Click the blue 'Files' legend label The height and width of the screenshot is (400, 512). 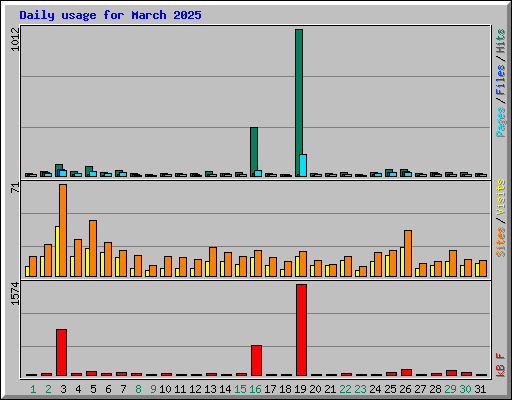click(500, 80)
